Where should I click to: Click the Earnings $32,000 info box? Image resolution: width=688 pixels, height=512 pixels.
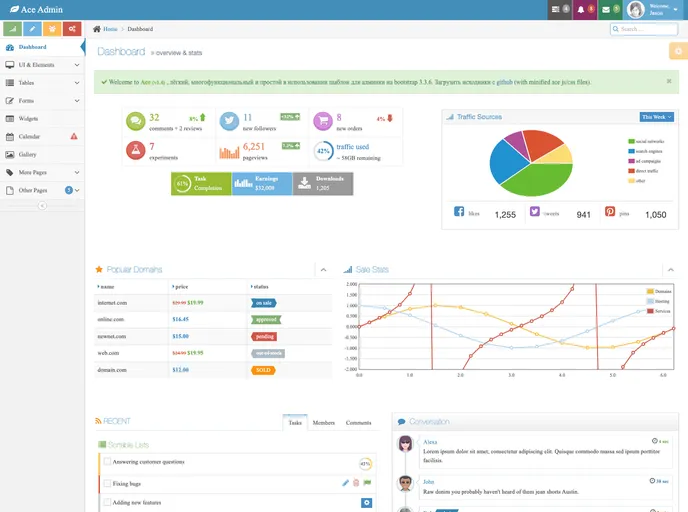click(261, 183)
